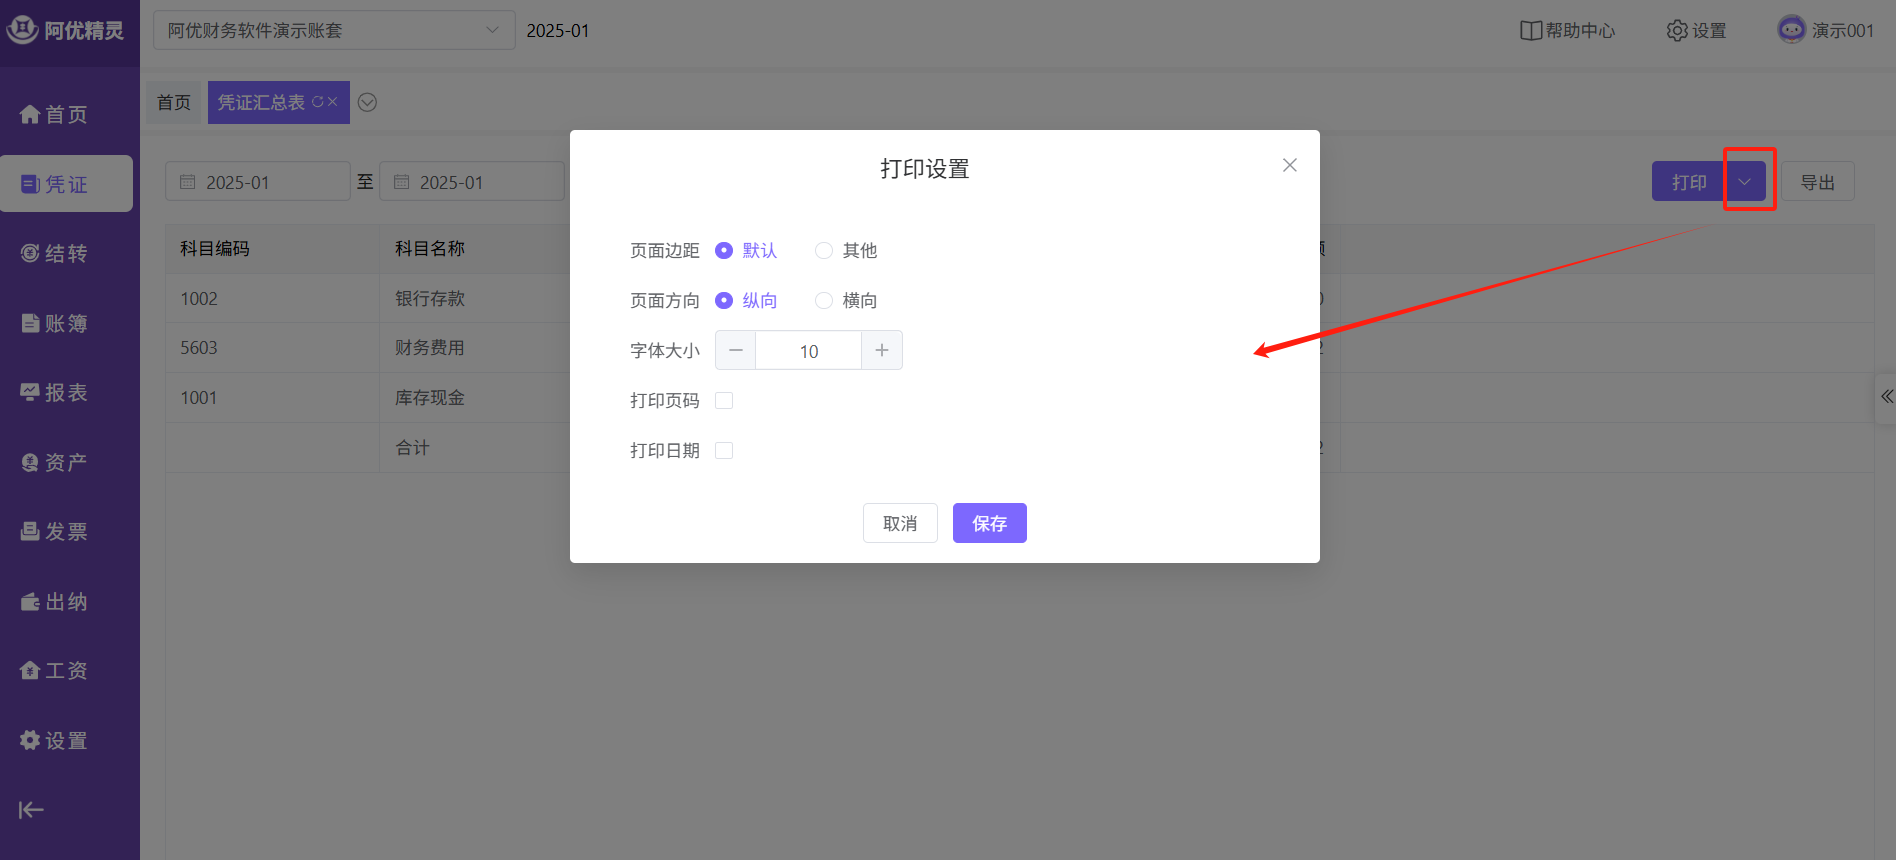Enable the 打印日期 checkbox
Viewport: 1896px width, 860px height.
(x=724, y=451)
